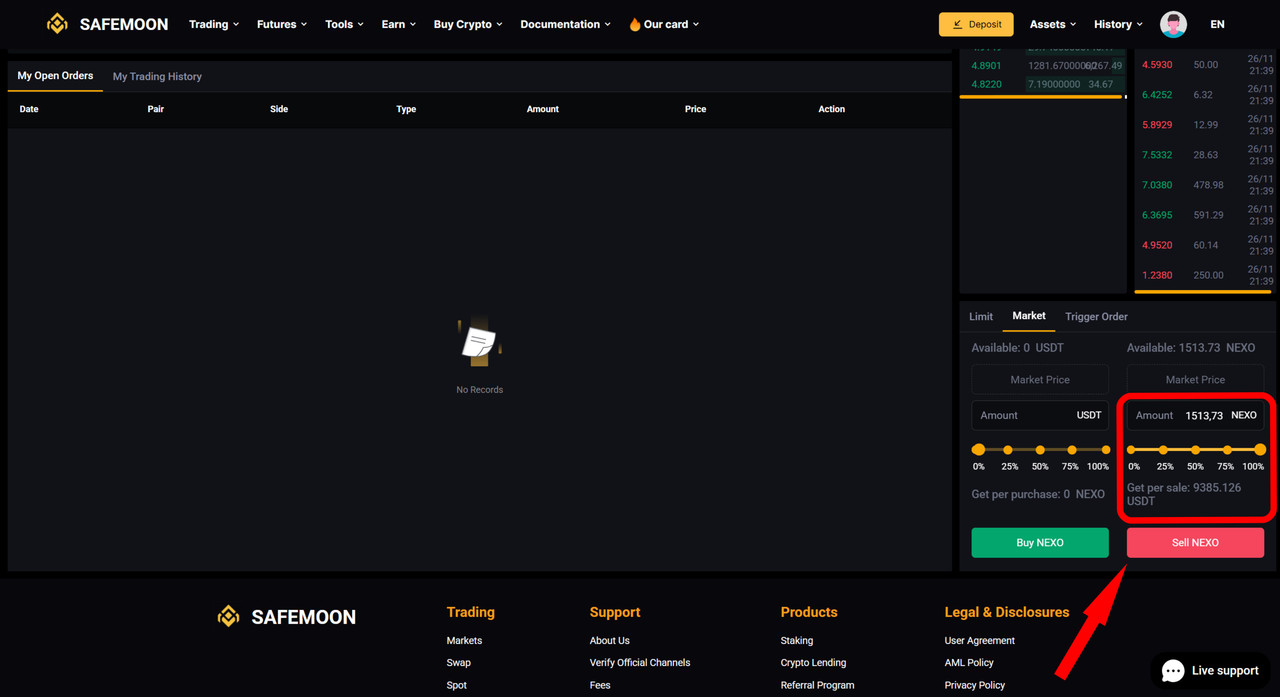The height and width of the screenshot is (697, 1280).
Task: Click trade price 1.2380
Action: coord(1157,275)
